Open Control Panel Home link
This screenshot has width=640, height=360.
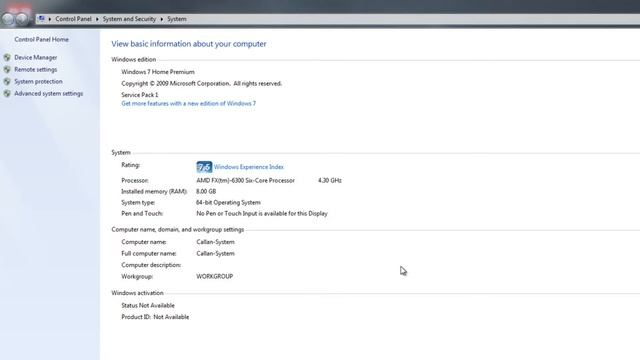41,39
